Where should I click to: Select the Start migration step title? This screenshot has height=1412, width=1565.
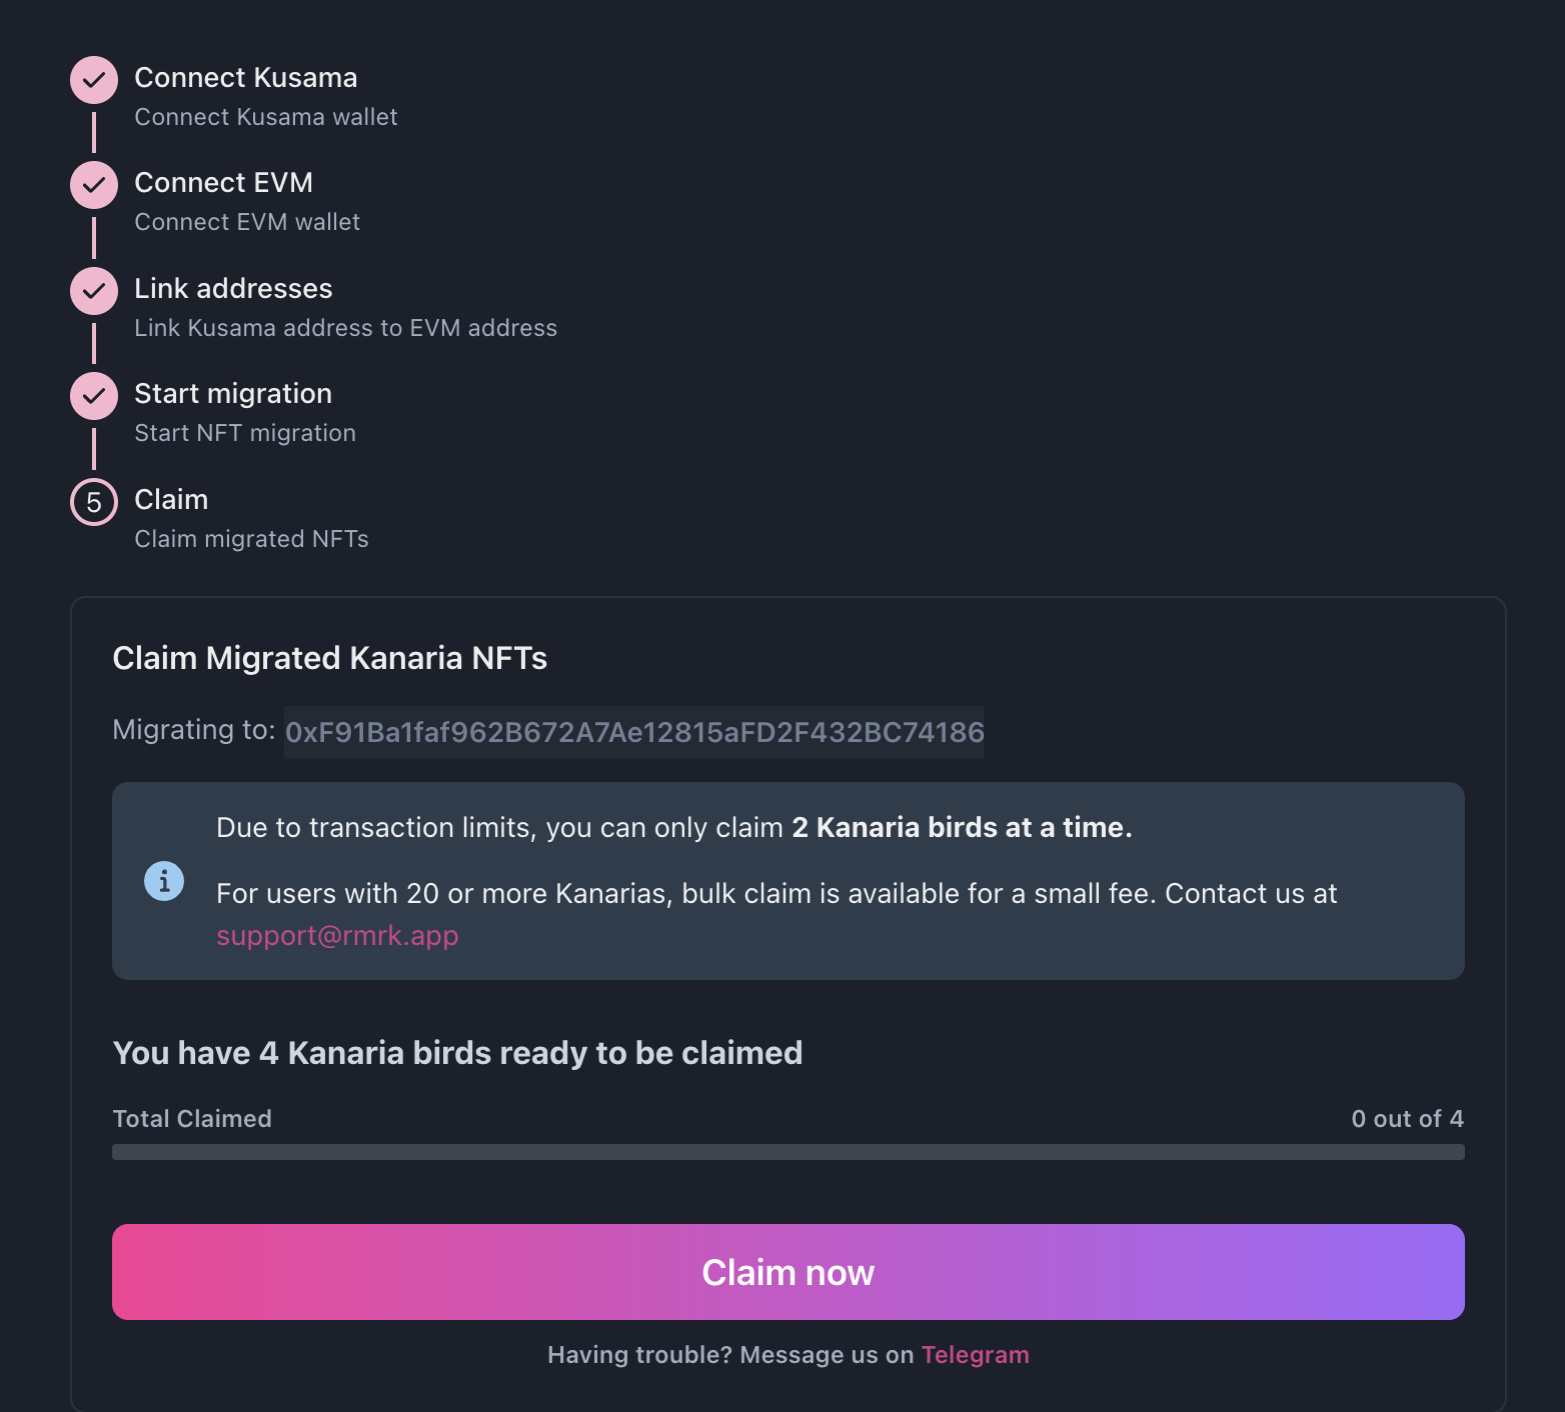(233, 394)
